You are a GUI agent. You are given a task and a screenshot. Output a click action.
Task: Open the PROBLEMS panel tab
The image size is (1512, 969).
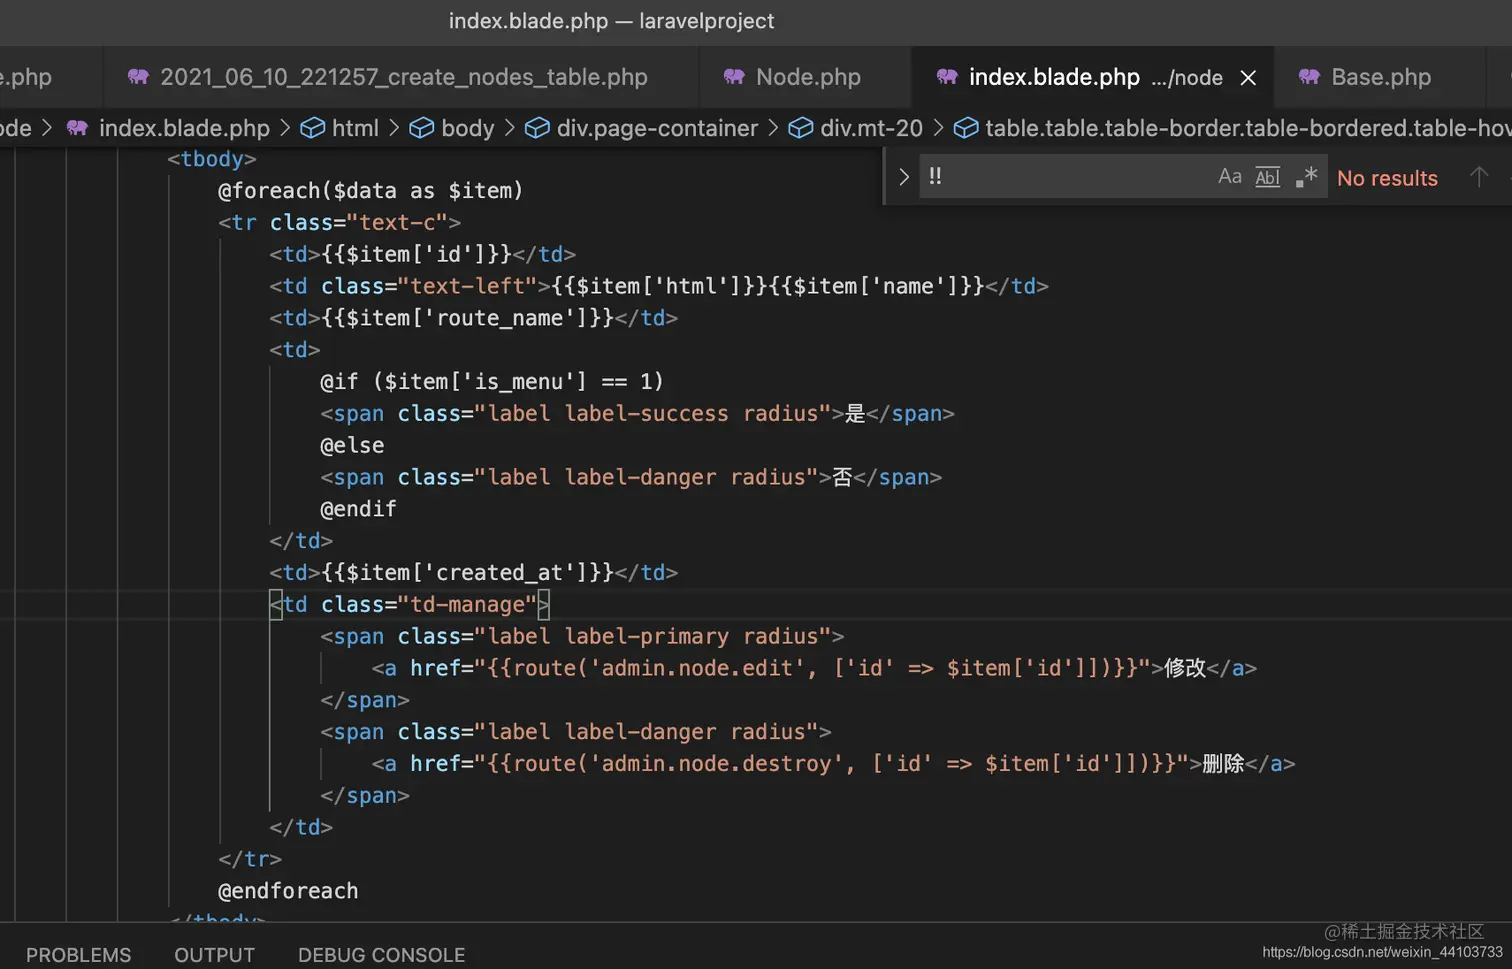pyautogui.click(x=78, y=955)
